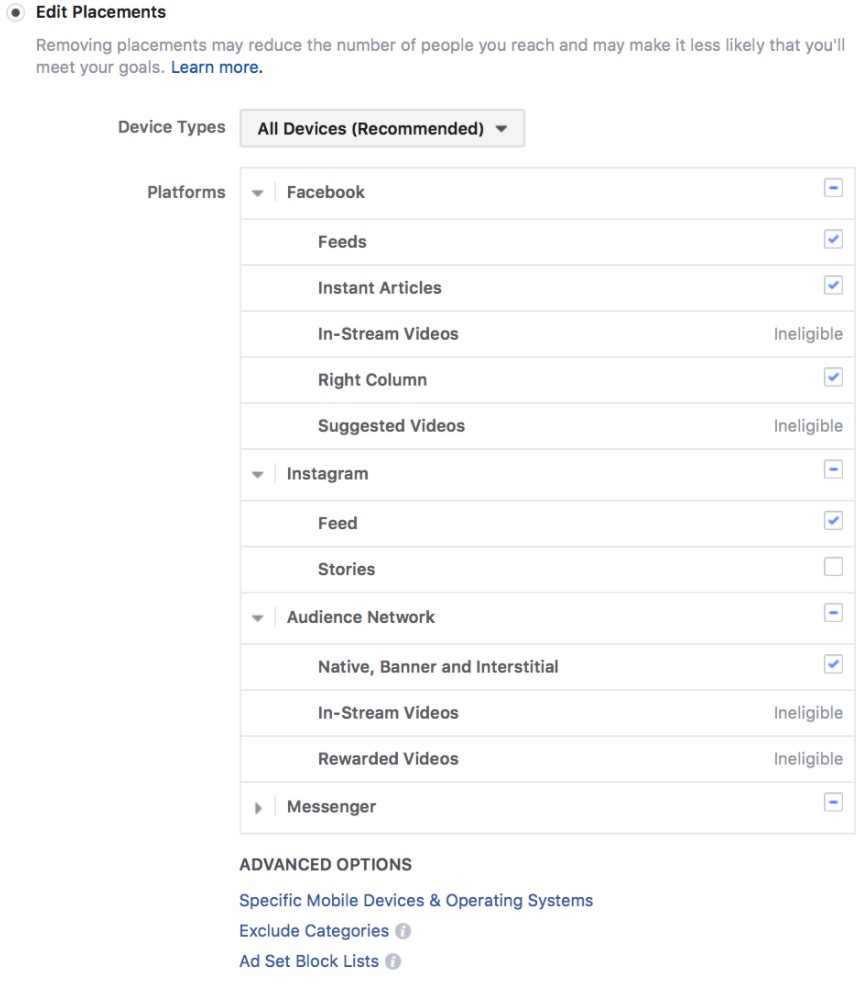Click the info icon beside Exclude Categories
The width and height of the screenshot is (860, 988).
coord(403,931)
